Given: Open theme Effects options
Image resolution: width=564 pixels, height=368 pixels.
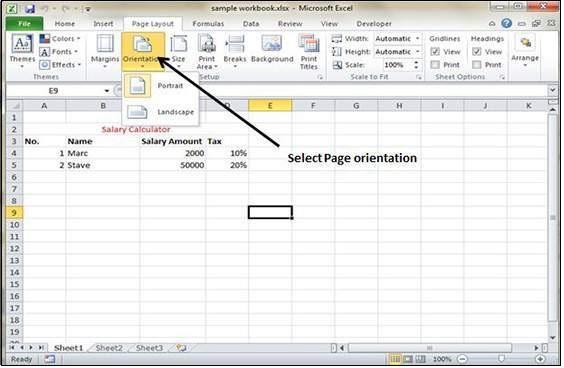Looking at the screenshot, I should click(60, 65).
